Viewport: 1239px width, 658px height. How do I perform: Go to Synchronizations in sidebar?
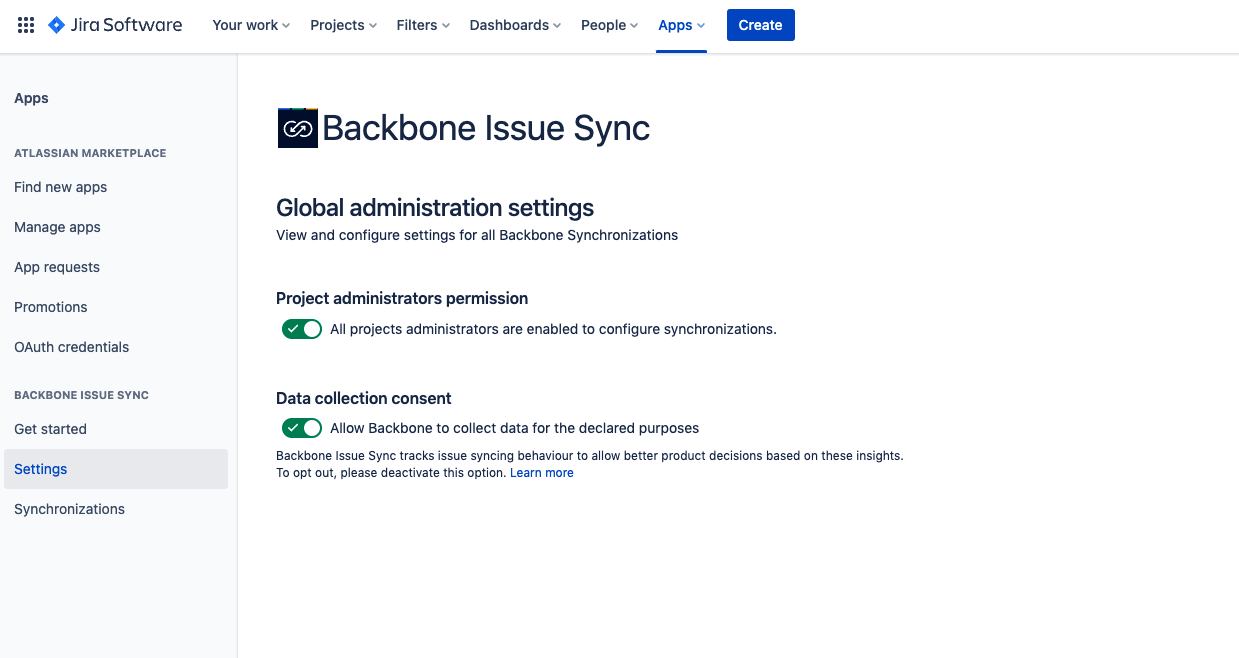[x=69, y=509]
